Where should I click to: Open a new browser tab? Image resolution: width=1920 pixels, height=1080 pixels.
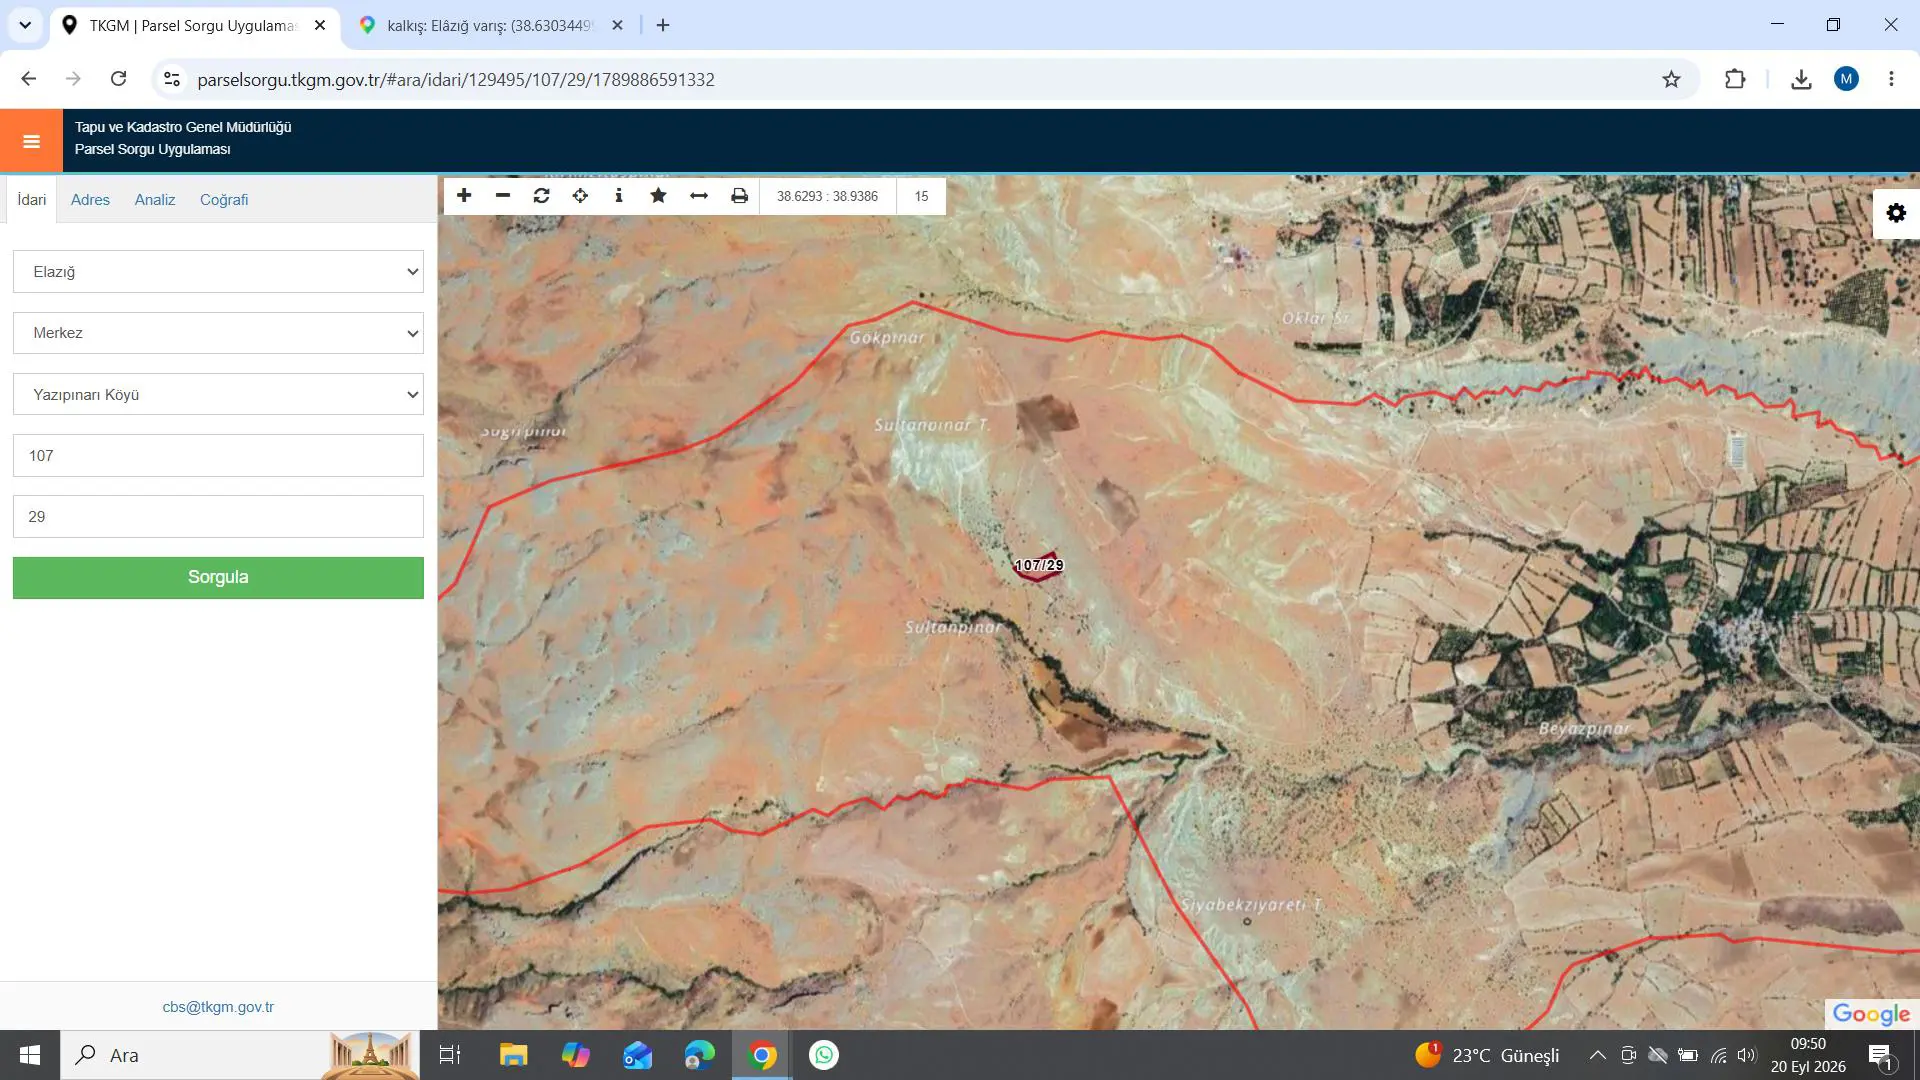coord(663,25)
